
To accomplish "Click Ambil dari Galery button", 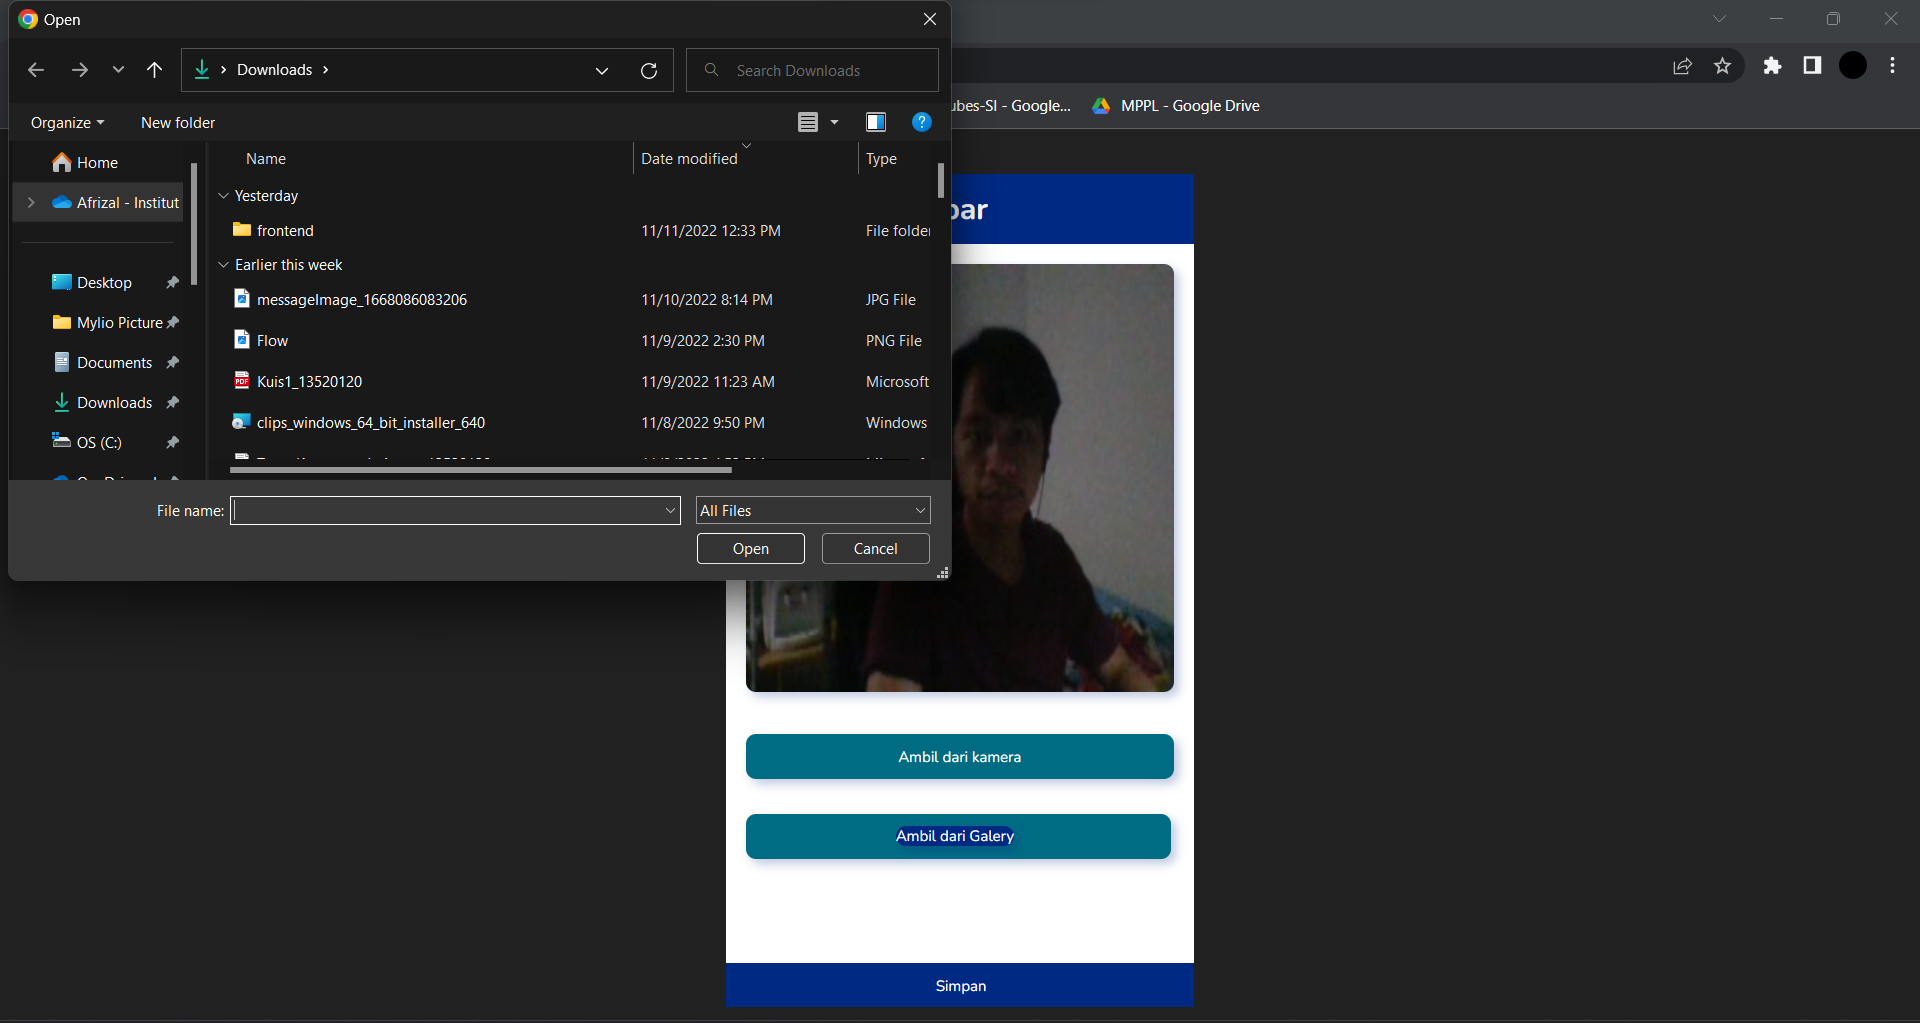I will point(958,836).
